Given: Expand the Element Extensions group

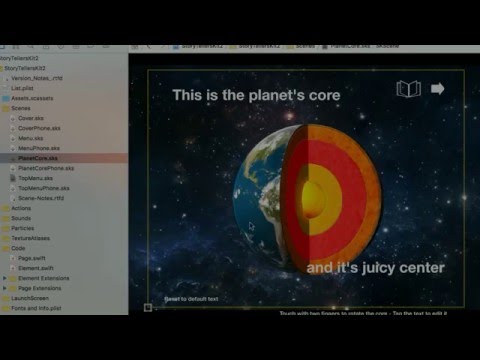Looking at the screenshot, I should click(5, 278).
